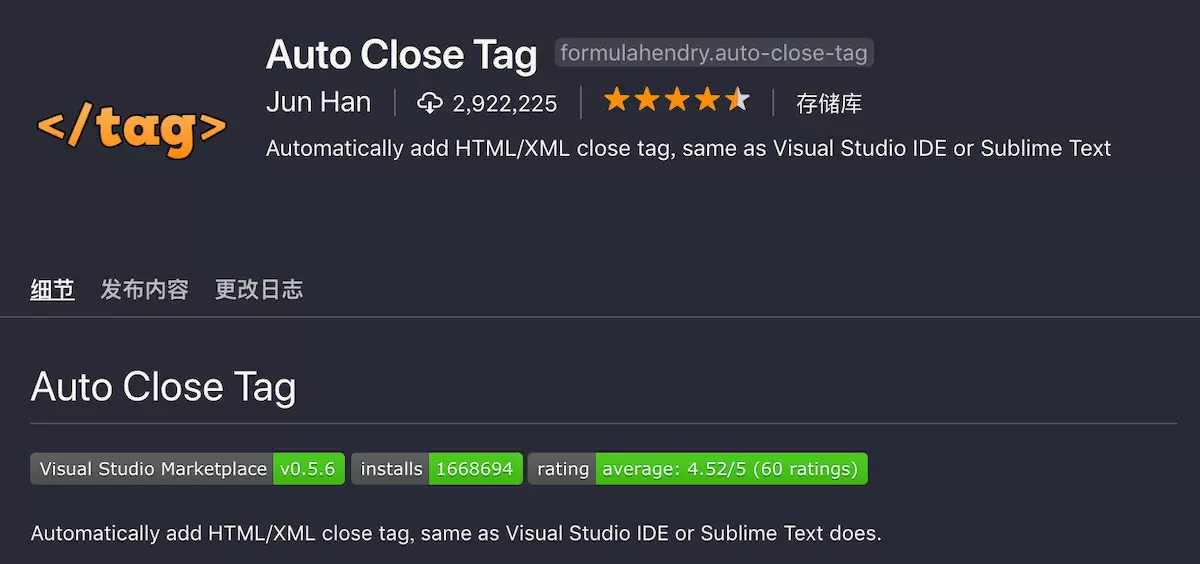
Task: Click the cloud download icon
Action: pyautogui.click(x=430, y=103)
